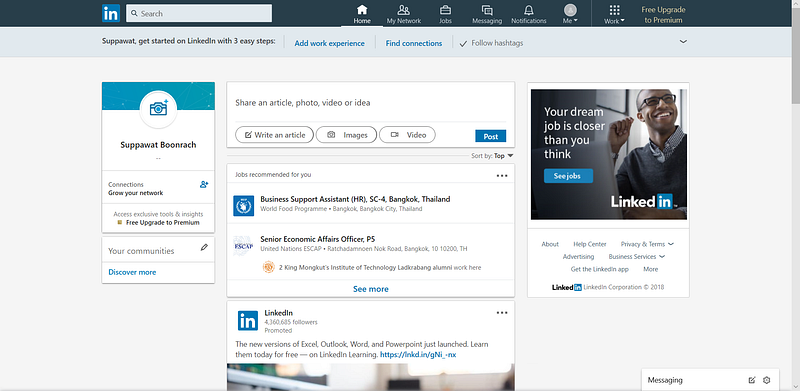
Task: Open the Jobs tab
Action: click(x=445, y=14)
